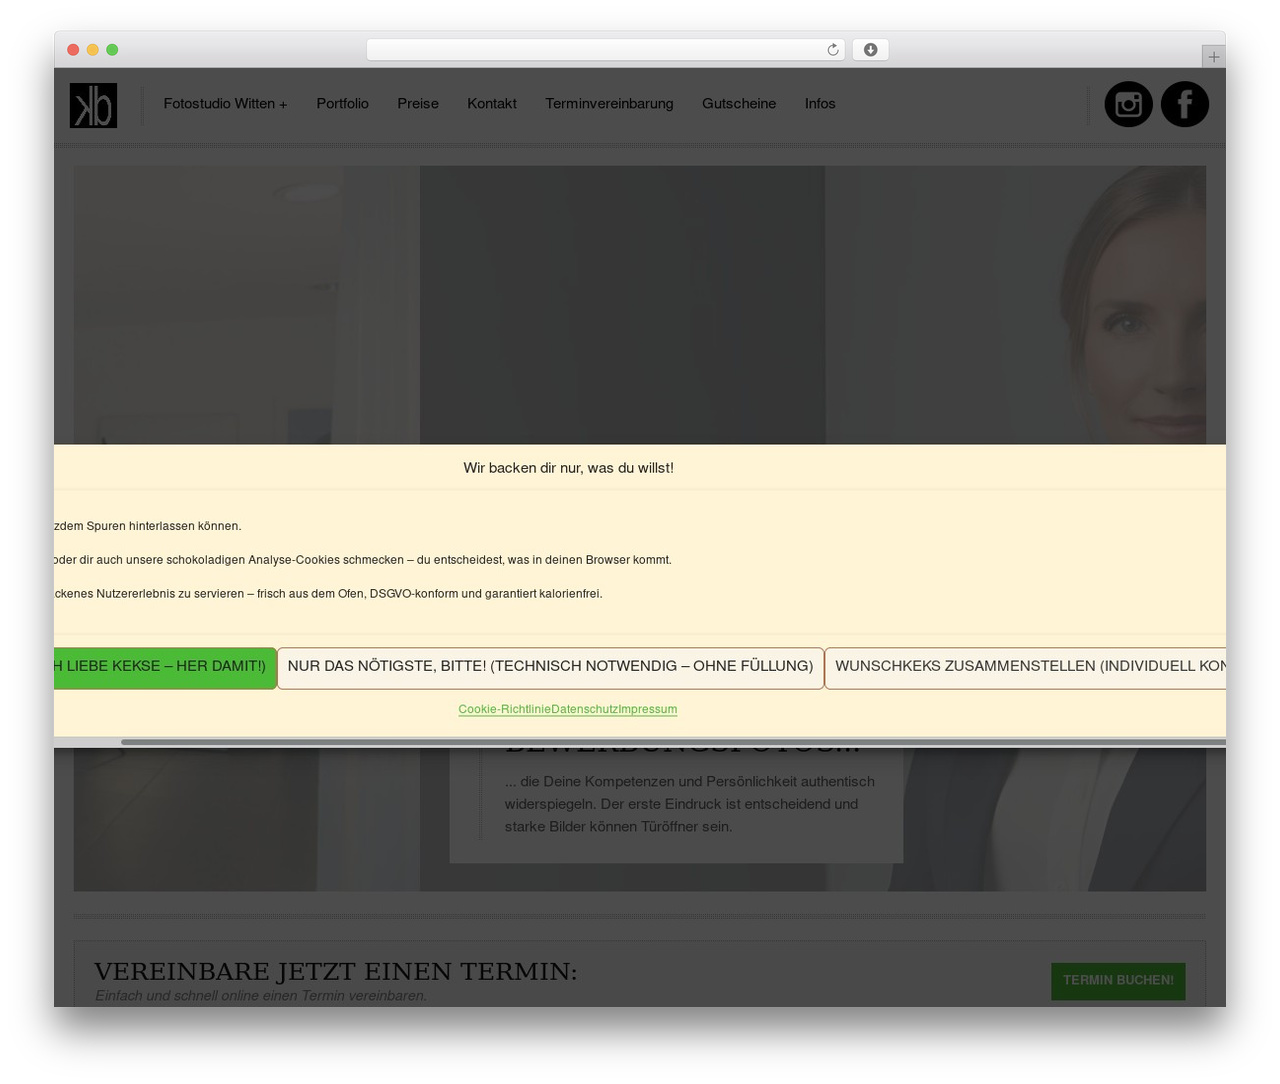Click the Termin buchen! button
1280x1084 pixels.
[x=1118, y=981]
